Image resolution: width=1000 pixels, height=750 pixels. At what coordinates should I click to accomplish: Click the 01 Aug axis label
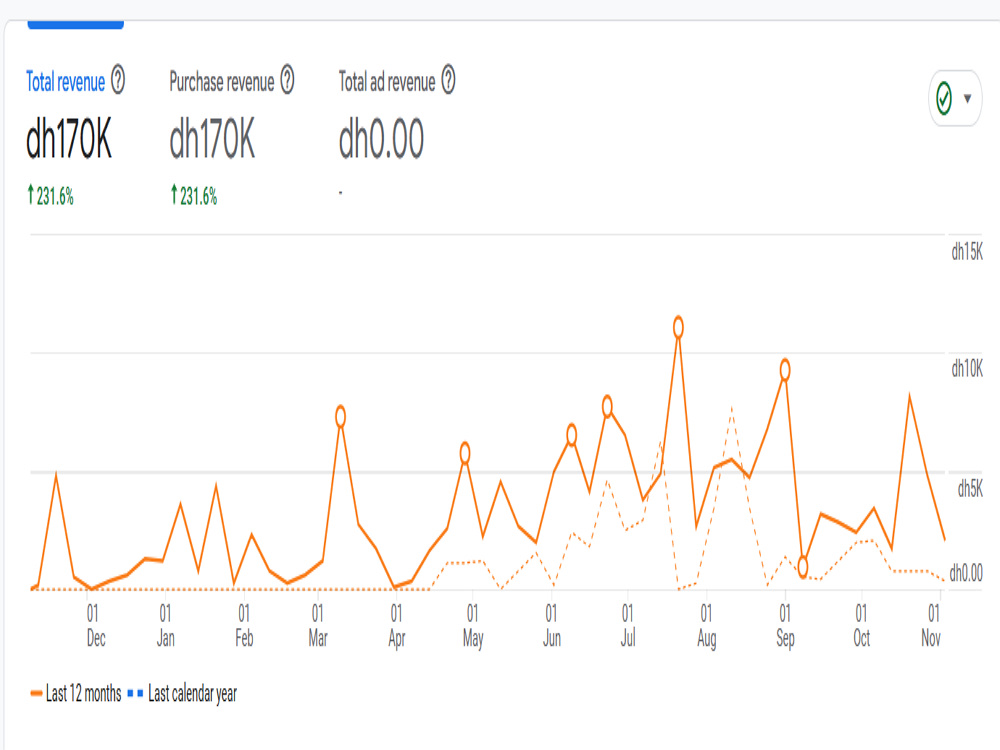706,626
